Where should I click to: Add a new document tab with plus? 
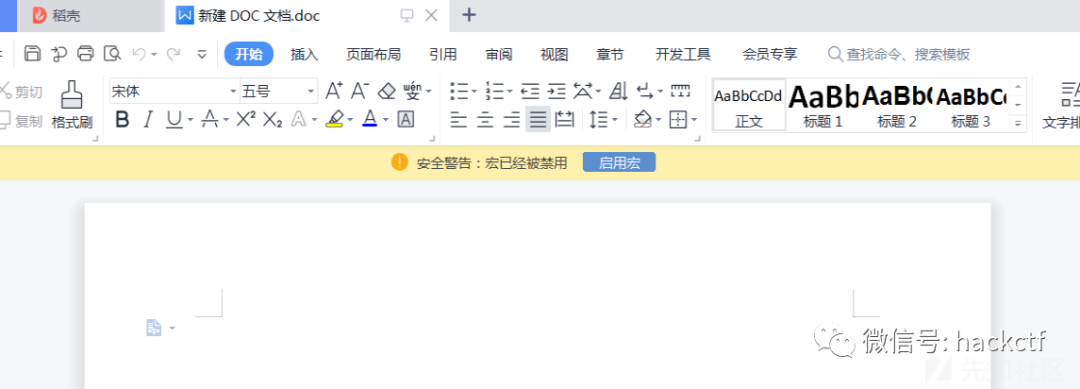[469, 15]
